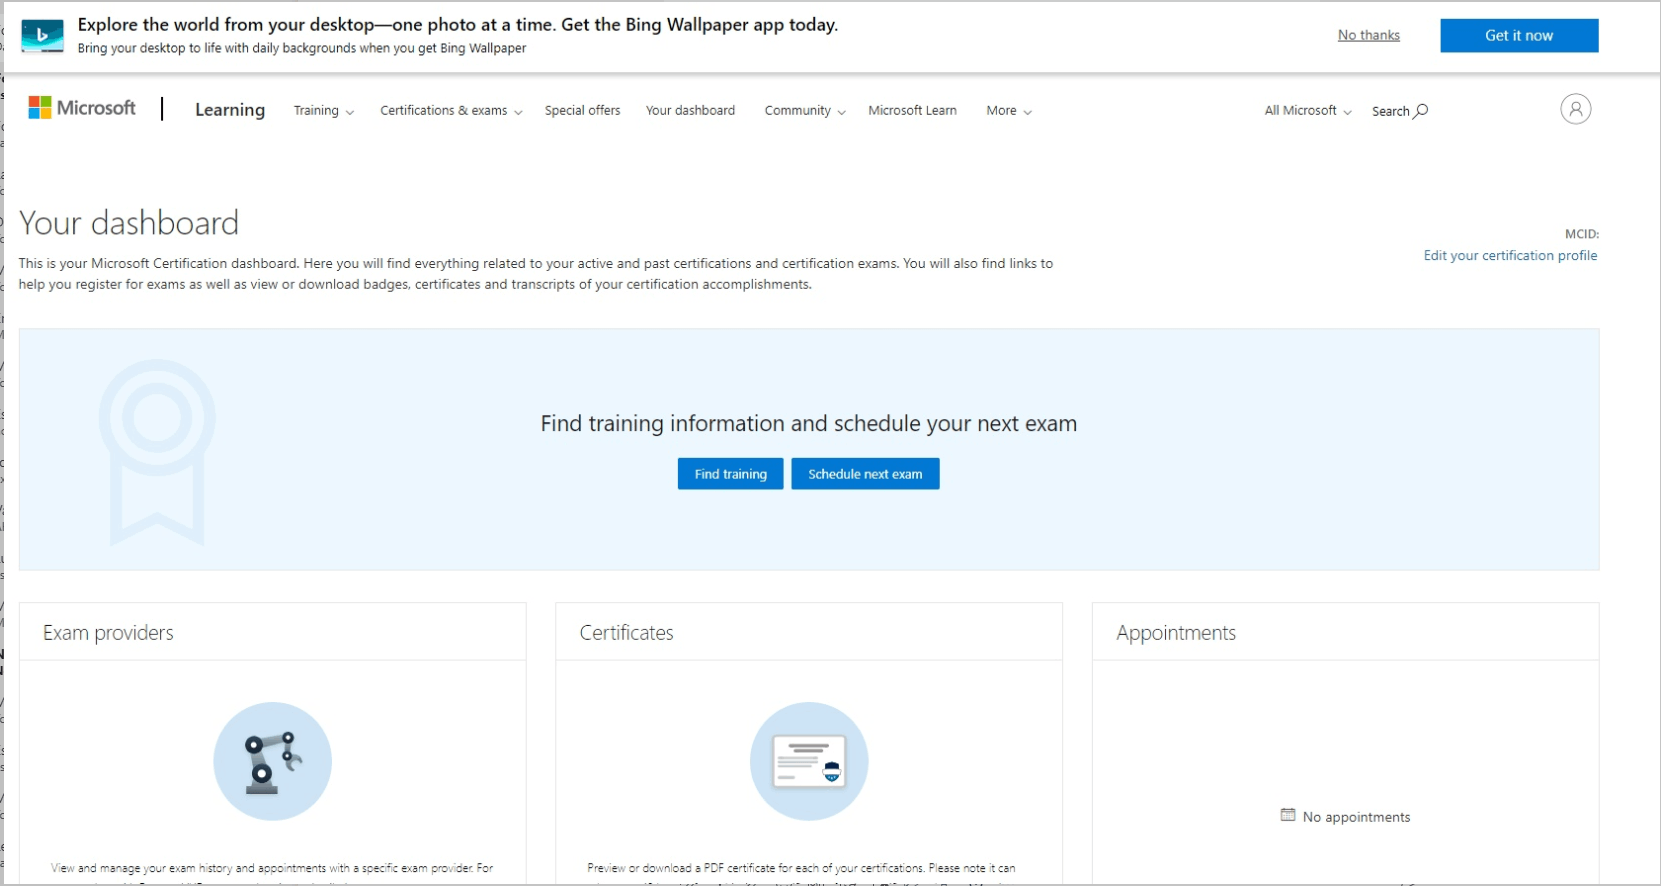
Task: Go to the Learning site home
Action: [230, 110]
